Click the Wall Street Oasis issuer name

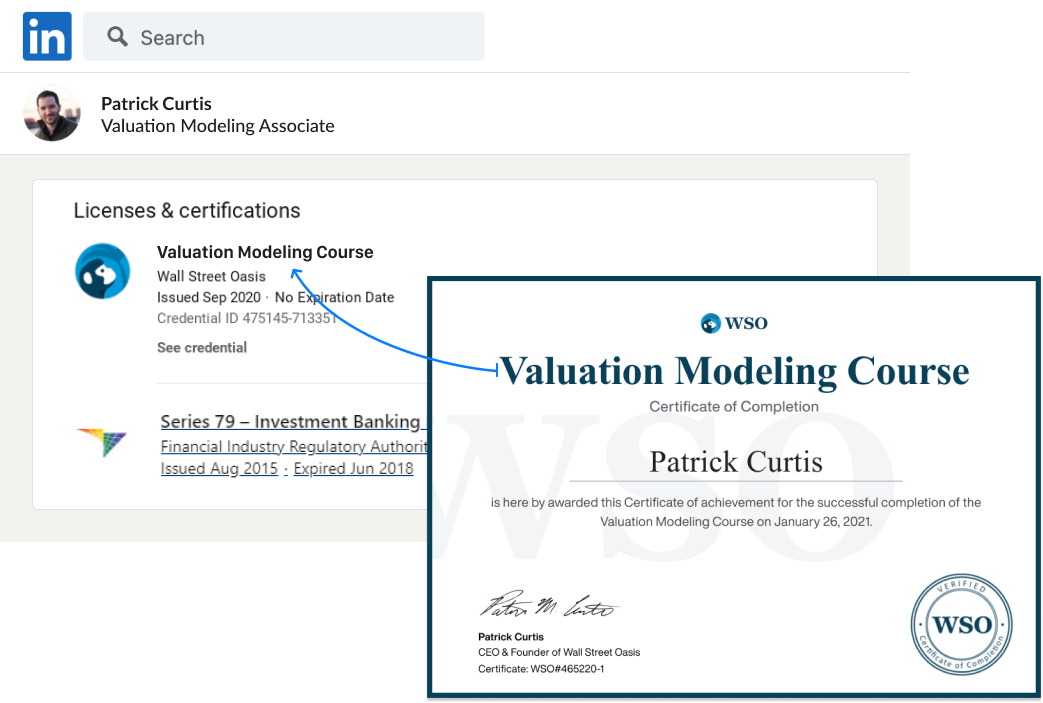click(211, 276)
